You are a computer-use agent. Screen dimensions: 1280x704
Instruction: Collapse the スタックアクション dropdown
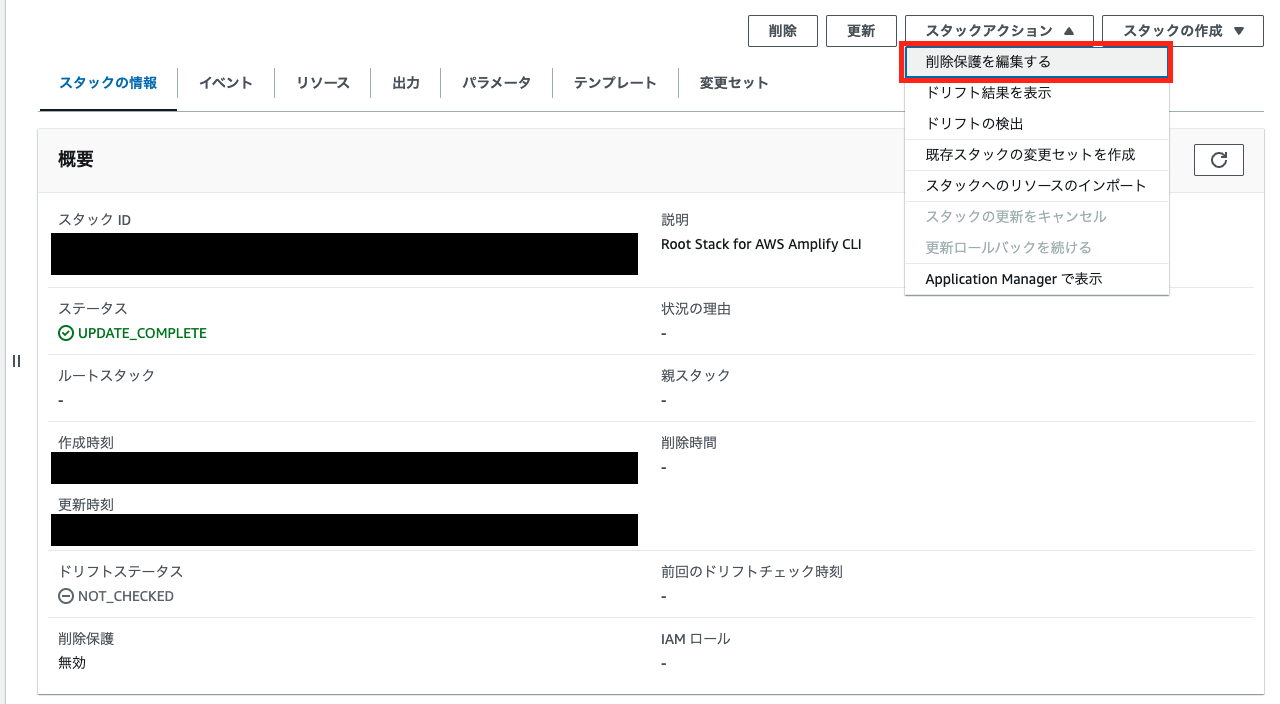tap(999, 31)
